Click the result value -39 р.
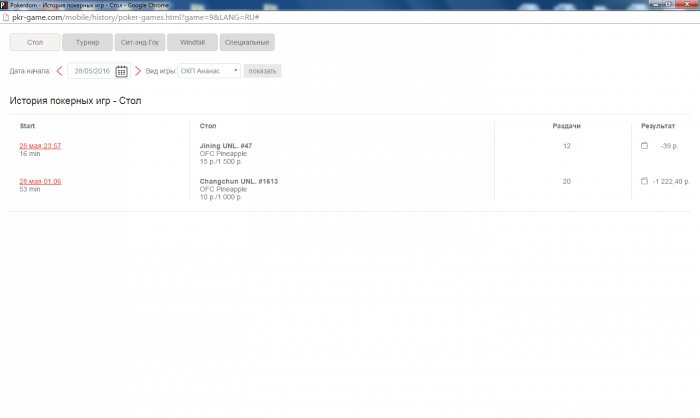This screenshot has height=418, width=700. coord(669,146)
